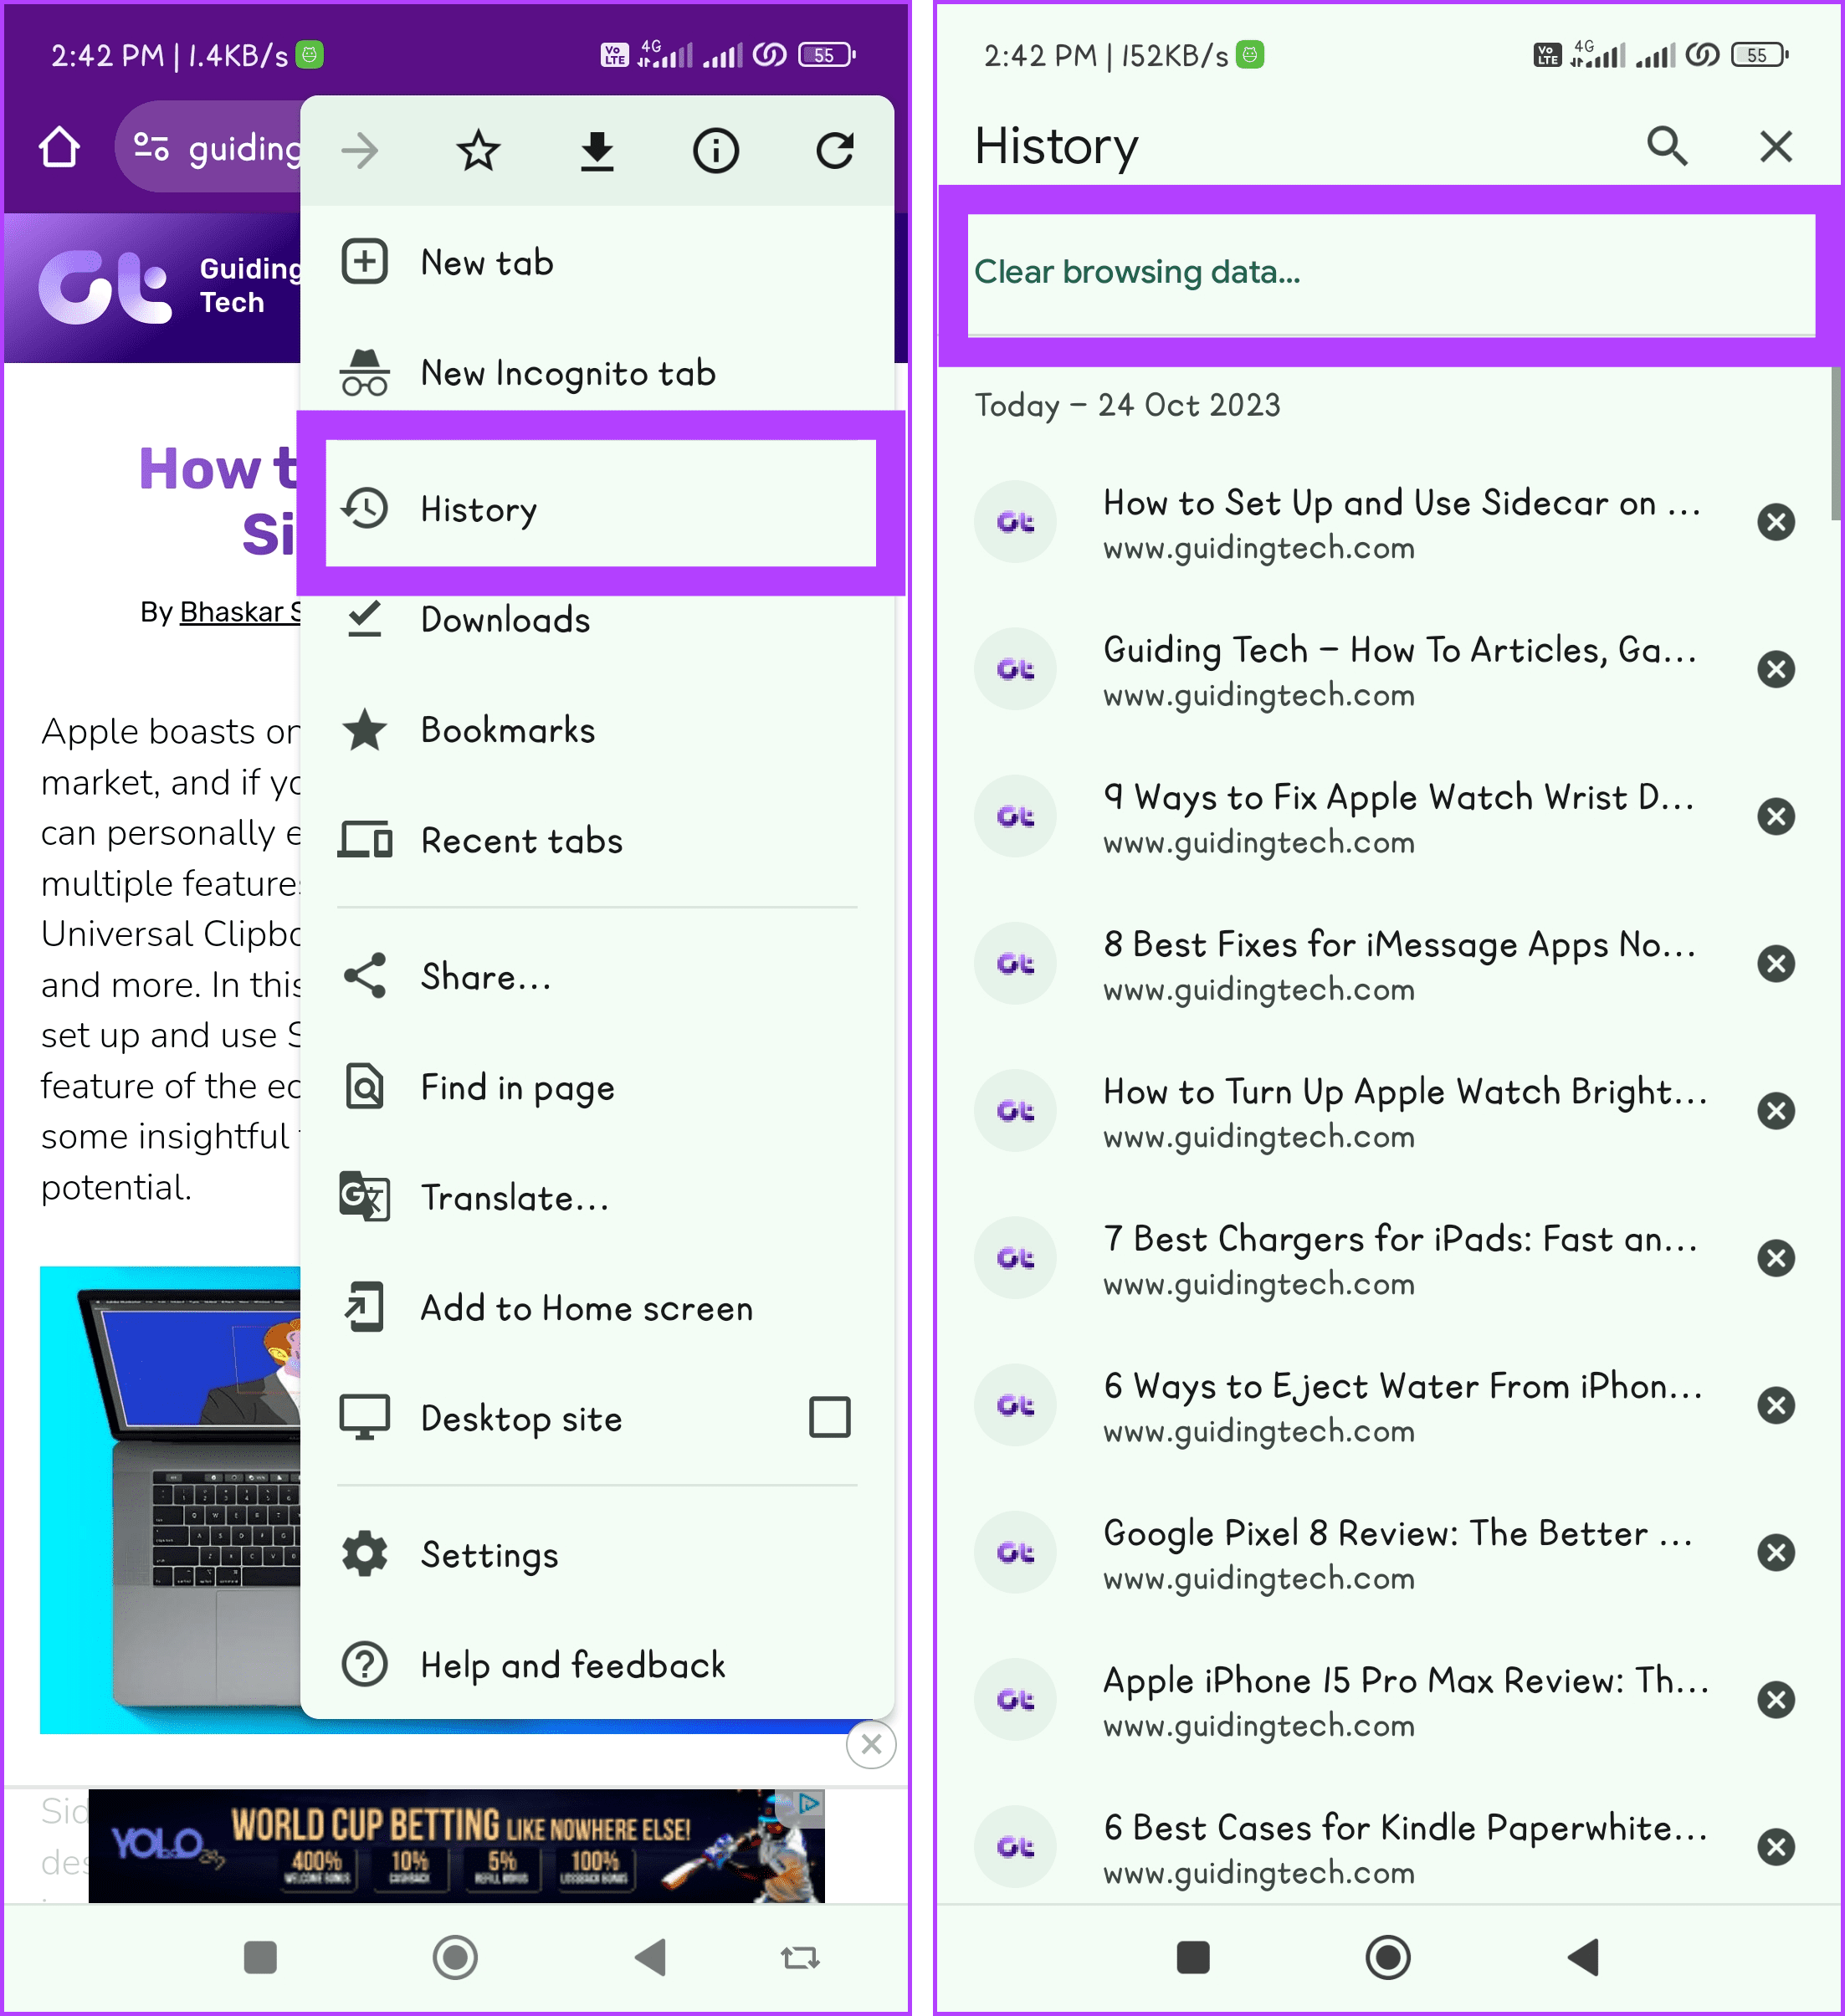Image resolution: width=1845 pixels, height=2016 pixels.
Task: Open New Incognito tab
Action: pyautogui.click(x=597, y=373)
